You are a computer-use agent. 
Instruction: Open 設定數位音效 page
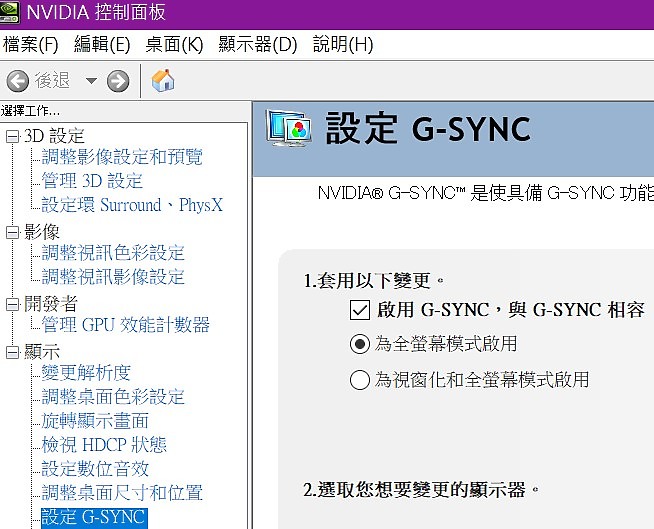pos(95,469)
